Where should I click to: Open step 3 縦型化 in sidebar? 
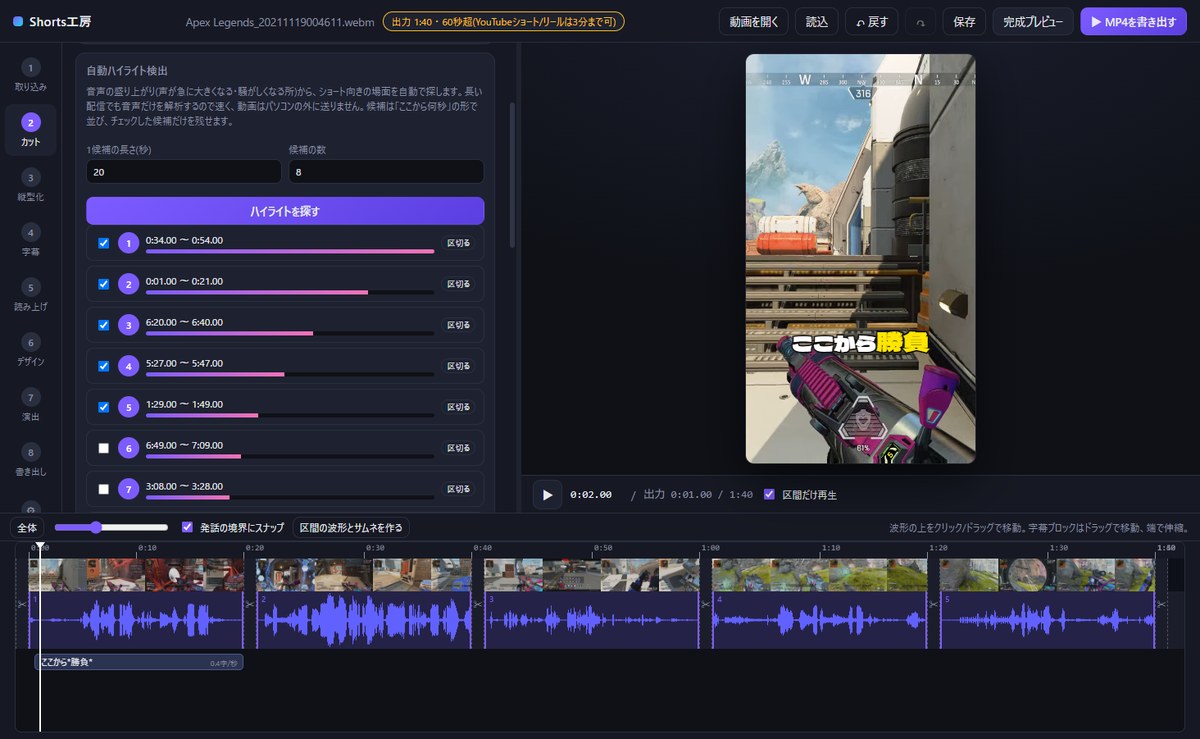[x=30, y=185]
